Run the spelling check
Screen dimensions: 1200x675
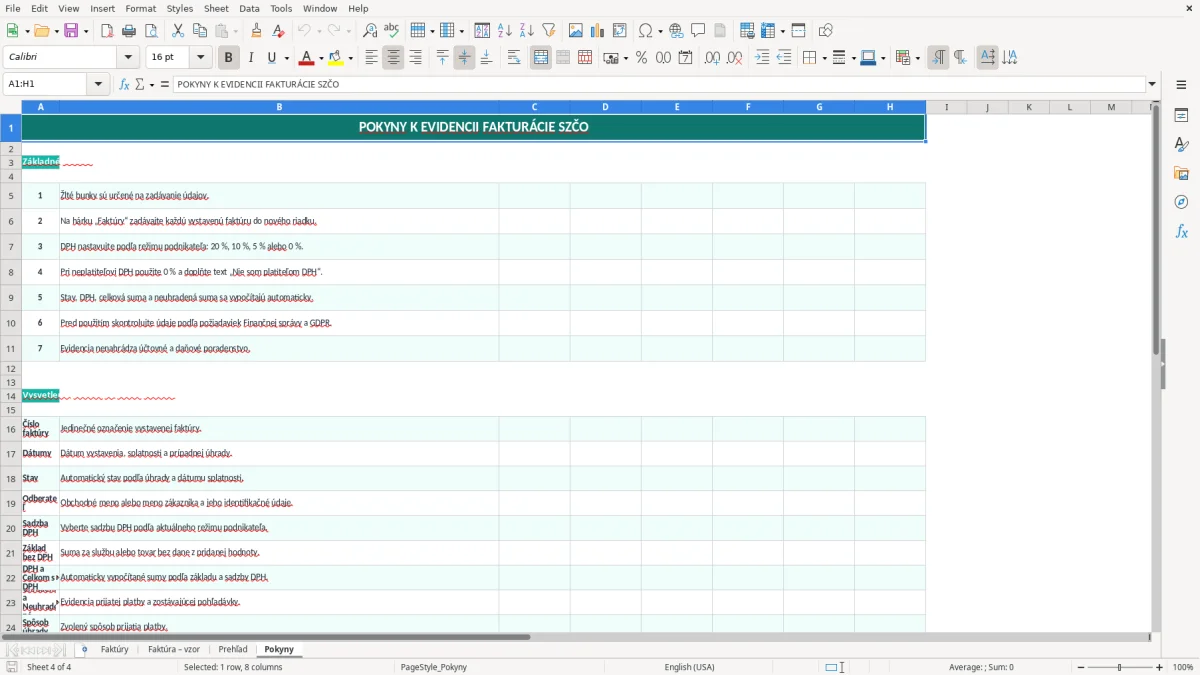392,31
